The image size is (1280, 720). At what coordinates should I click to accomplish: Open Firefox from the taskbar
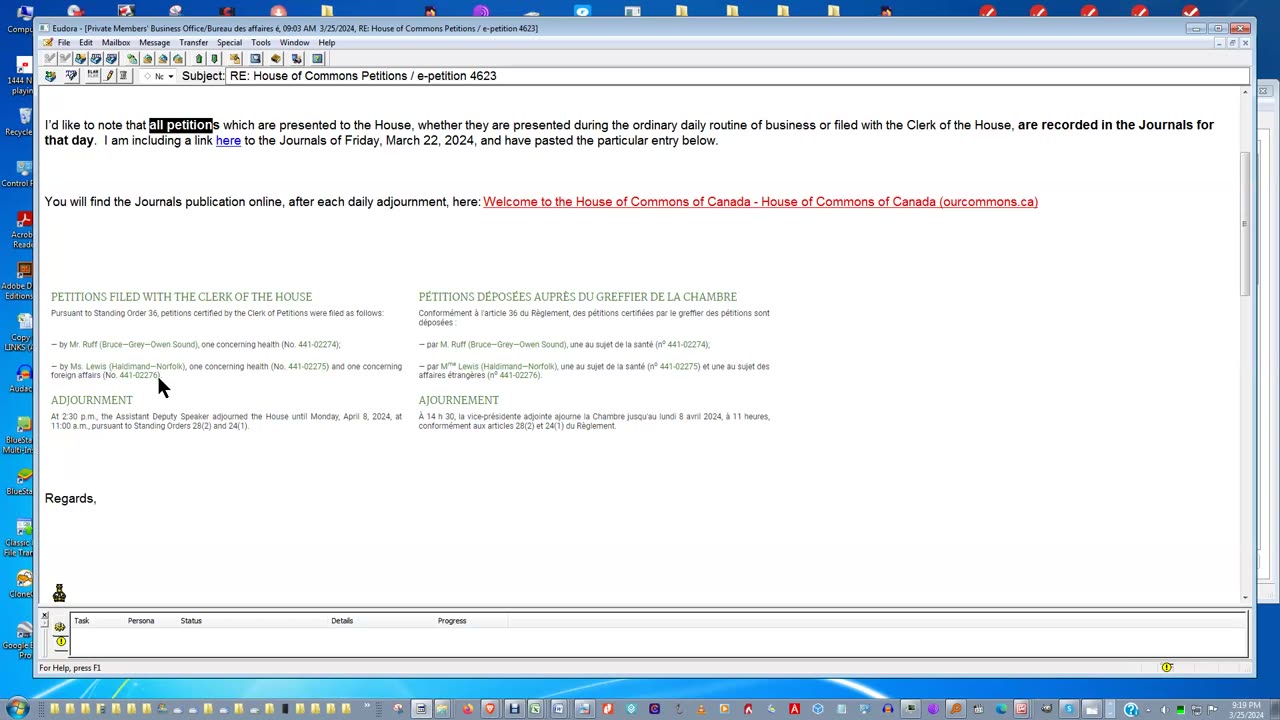pos(468,709)
